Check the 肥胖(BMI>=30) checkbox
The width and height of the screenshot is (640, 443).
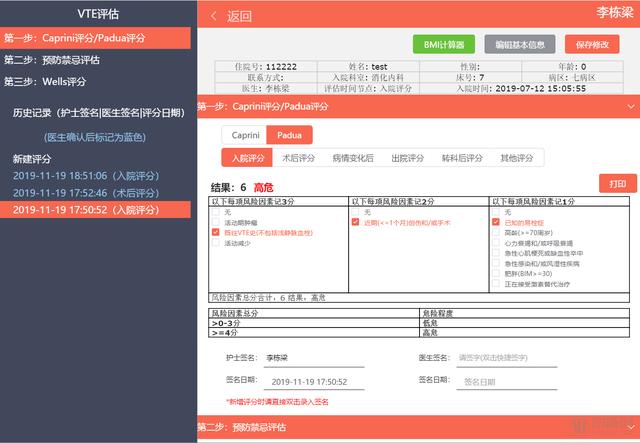(496, 273)
